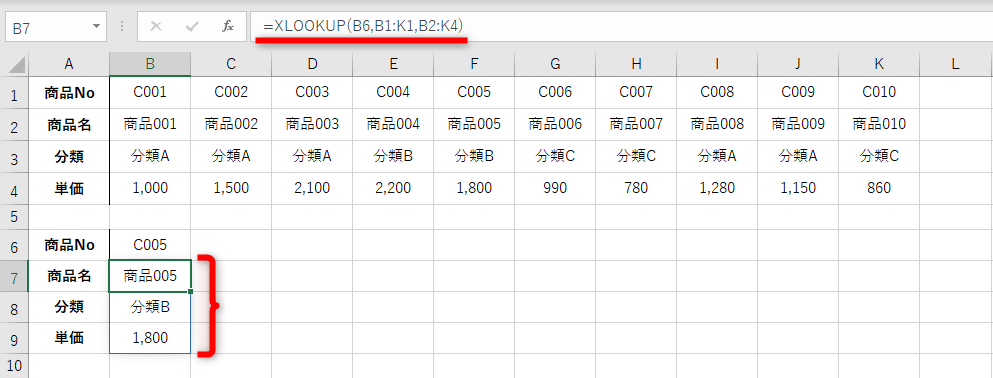
Task: Click cell containing 1,000
Action: click(150, 189)
